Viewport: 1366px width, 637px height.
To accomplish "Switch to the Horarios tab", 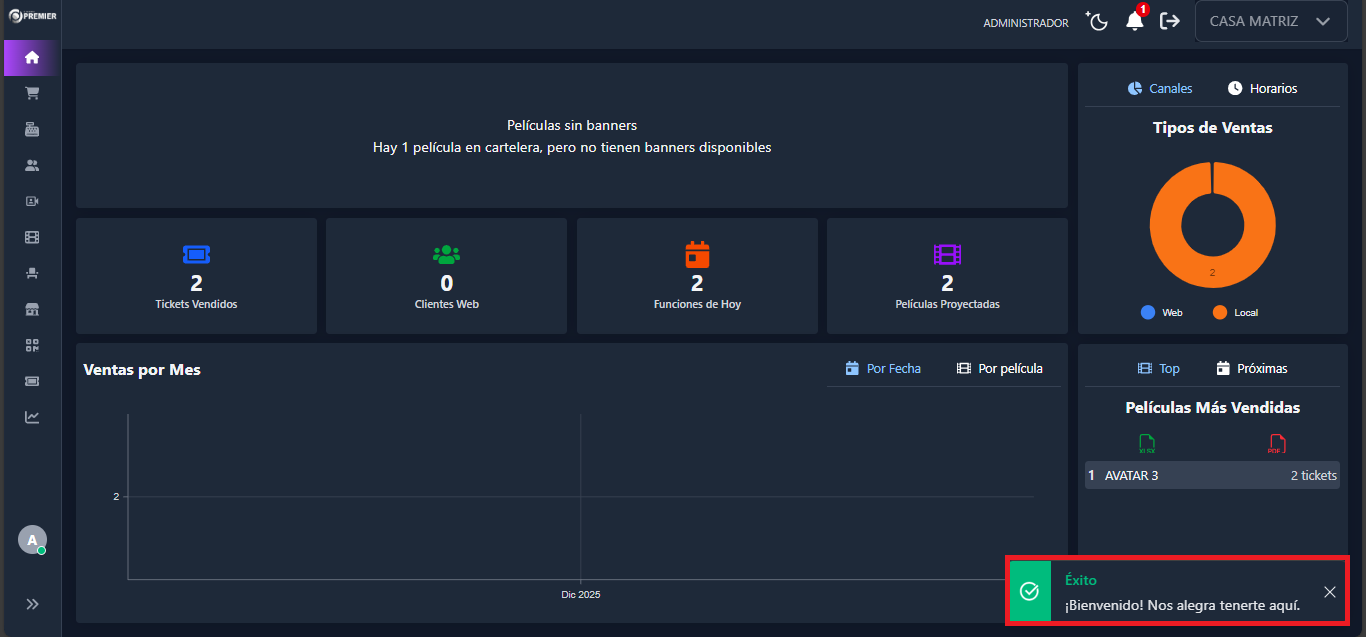I will (1262, 88).
